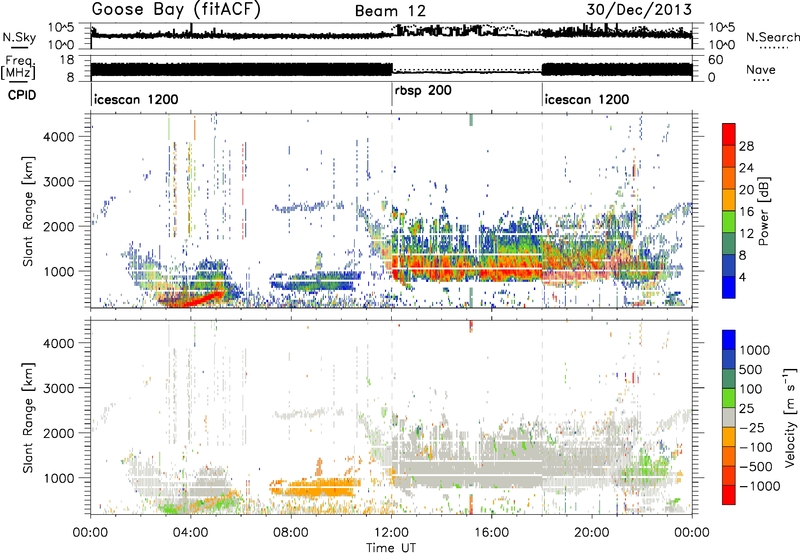800x554 pixels.
Task: Click the N.Sky axis label
Action: point(19,37)
